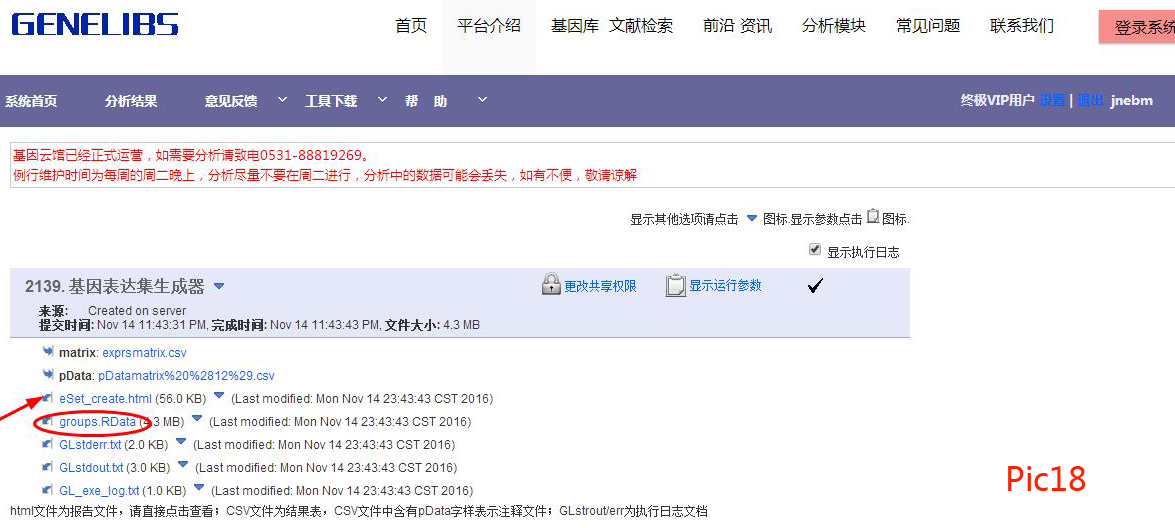Click the checkmark status icon for job 2139

click(815, 286)
